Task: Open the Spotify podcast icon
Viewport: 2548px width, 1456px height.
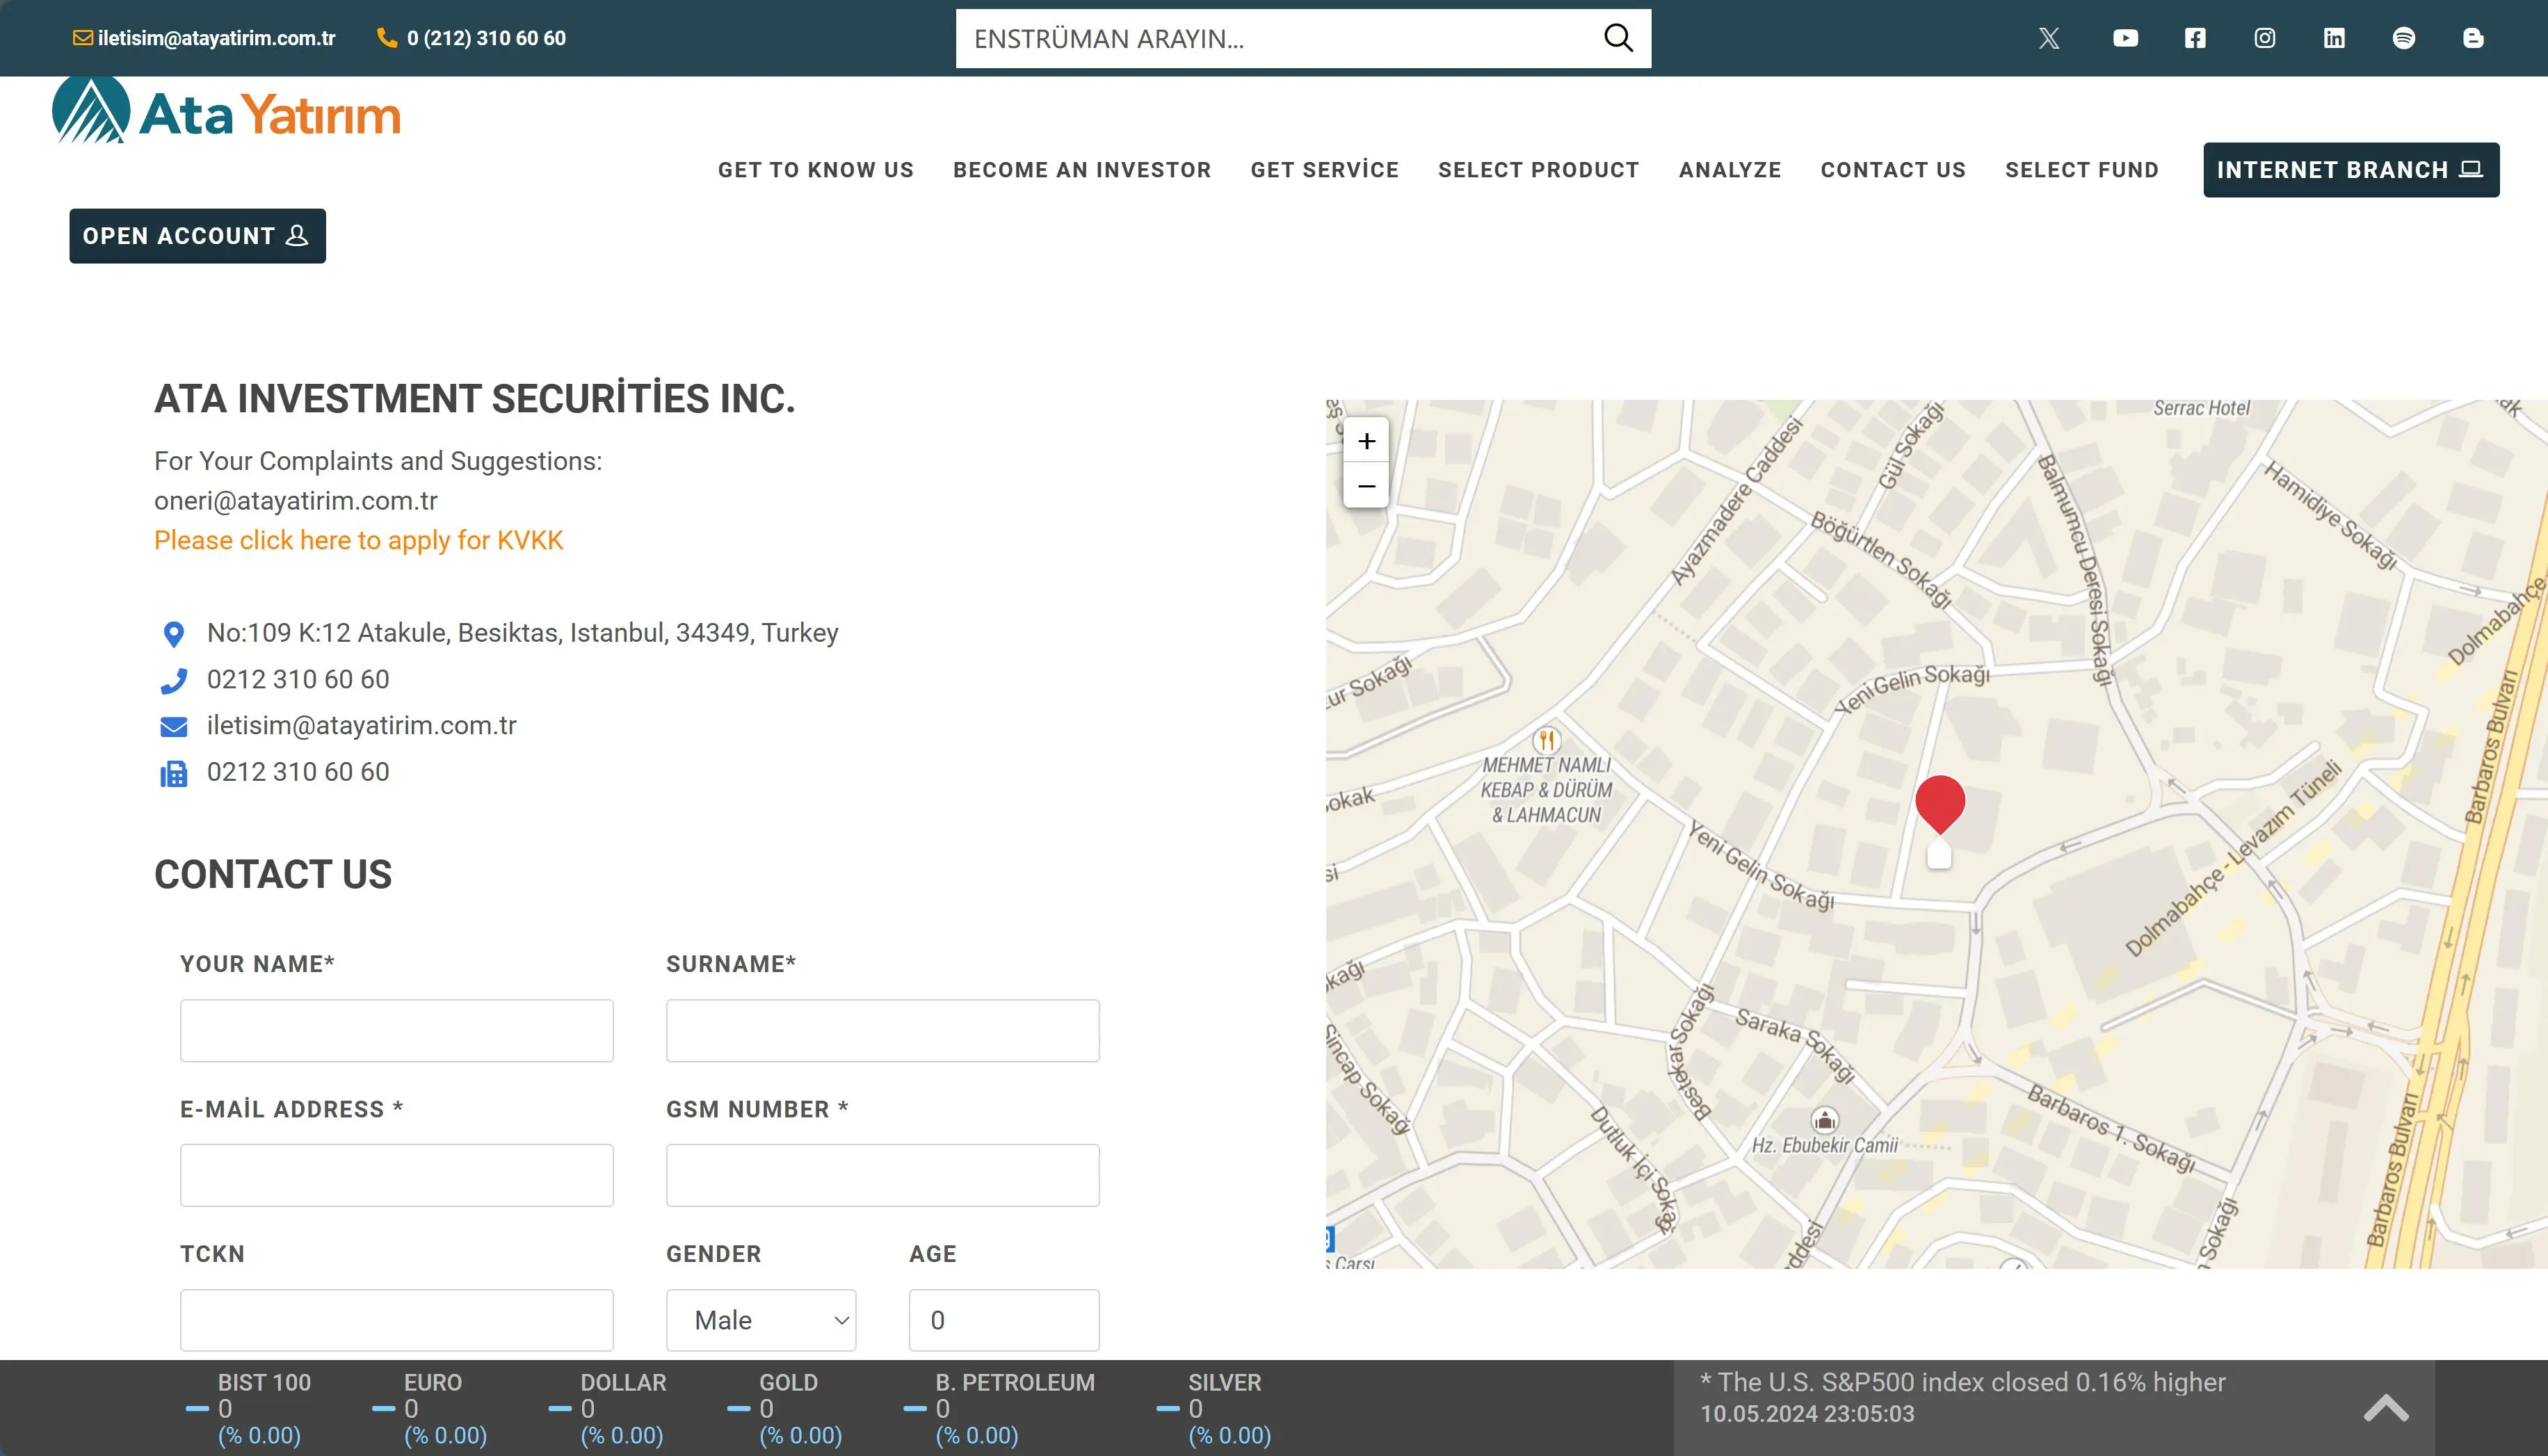Action: pyautogui.click(x=2404, y=38)
